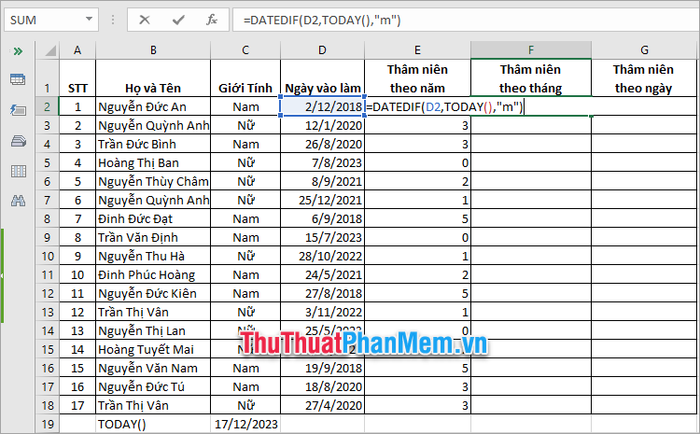Click the vertical dots handle beside Name Box
The height and width of the screenshot is (434, 700).
click(x=113, y=20)
